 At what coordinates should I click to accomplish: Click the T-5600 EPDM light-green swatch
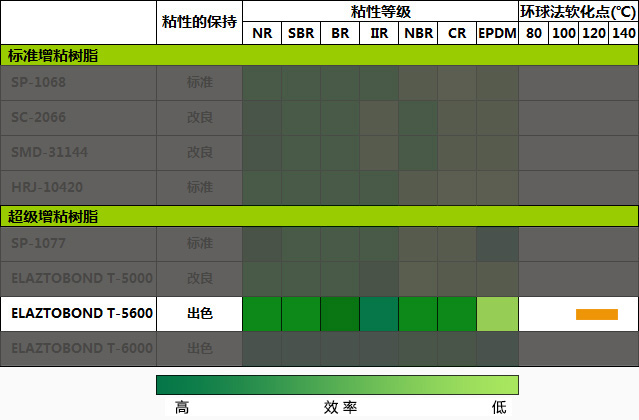[497, 314]
